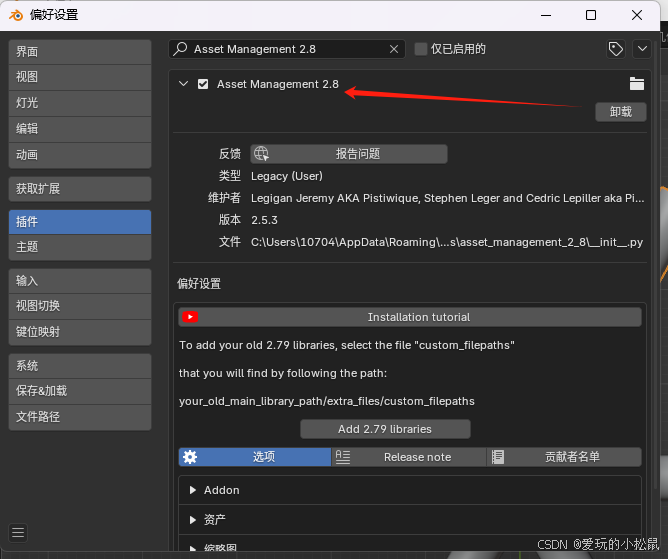Clear the add-on search text
Image resolution: width=668 pixels, height=559 pixels.
tap(394, 49)
